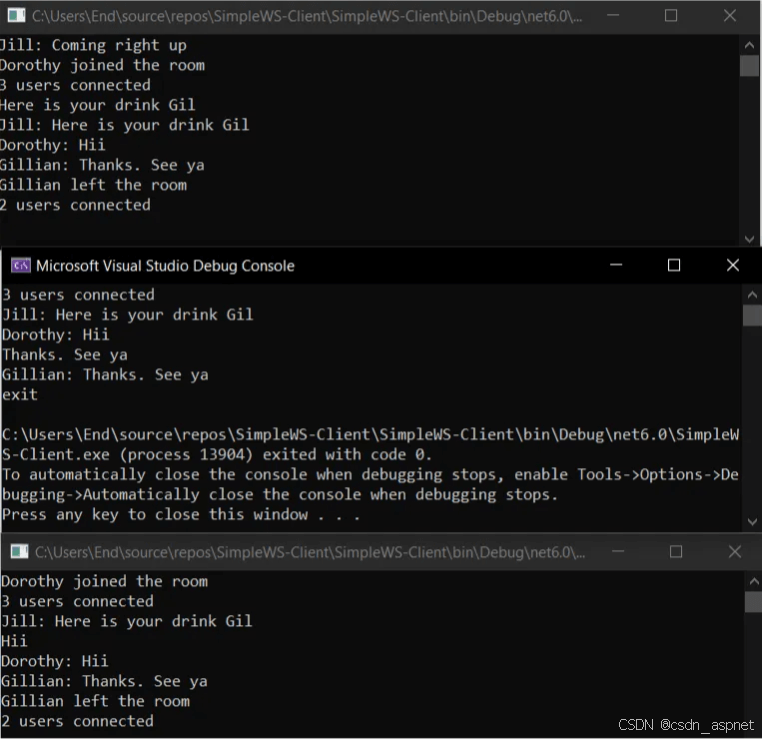Click scroll-down arrow in top console

[x=749, y=239]
